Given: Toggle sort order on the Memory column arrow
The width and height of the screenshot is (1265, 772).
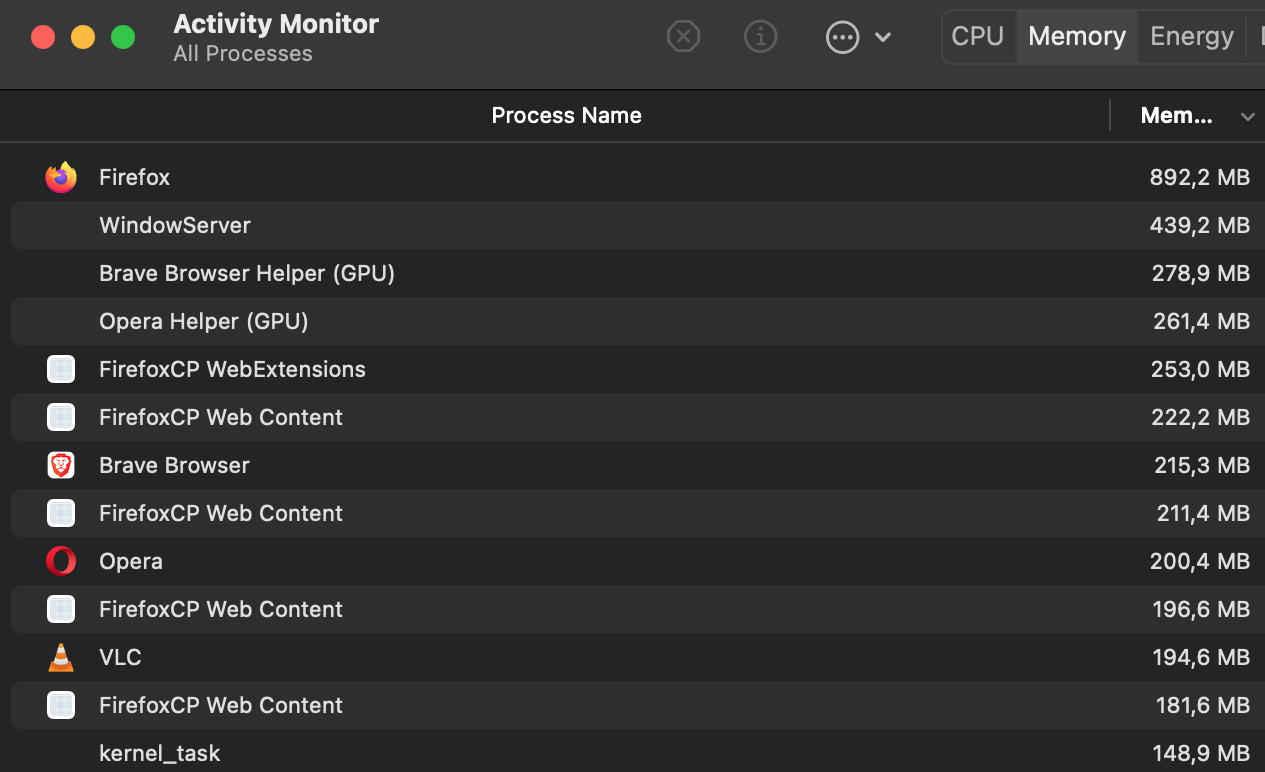Looking at the screenshot, I should (x=1247, y=117).
